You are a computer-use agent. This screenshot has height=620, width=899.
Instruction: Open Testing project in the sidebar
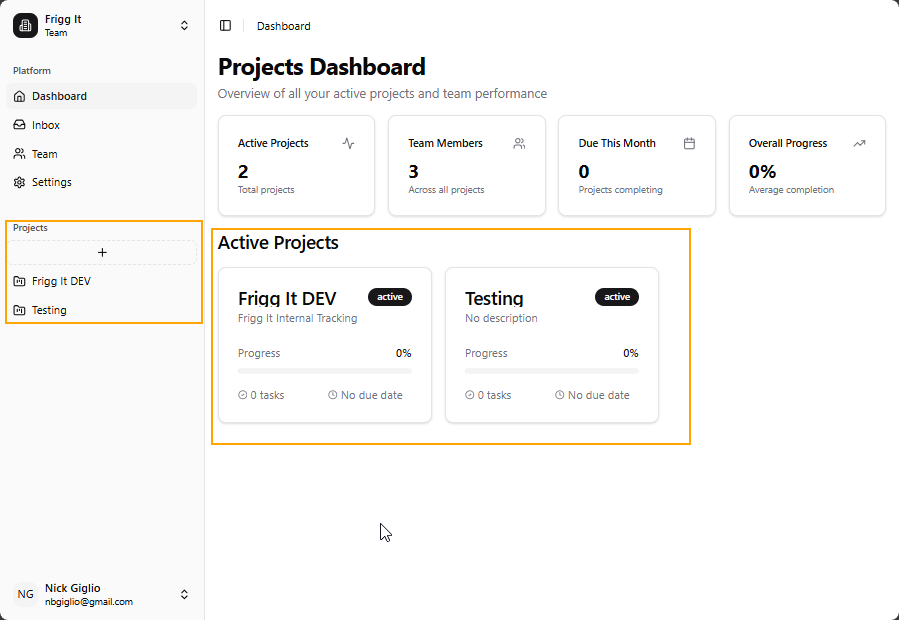49,310
